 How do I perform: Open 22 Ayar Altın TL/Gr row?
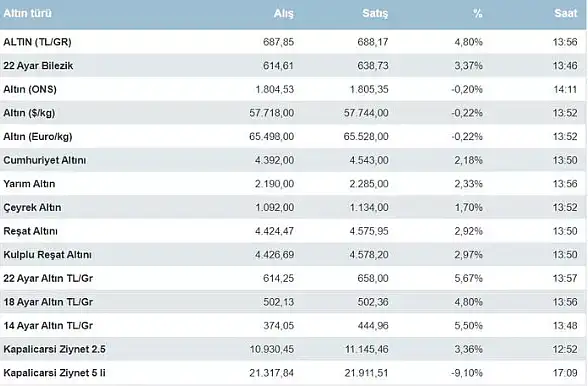click(x=293, y=278)
